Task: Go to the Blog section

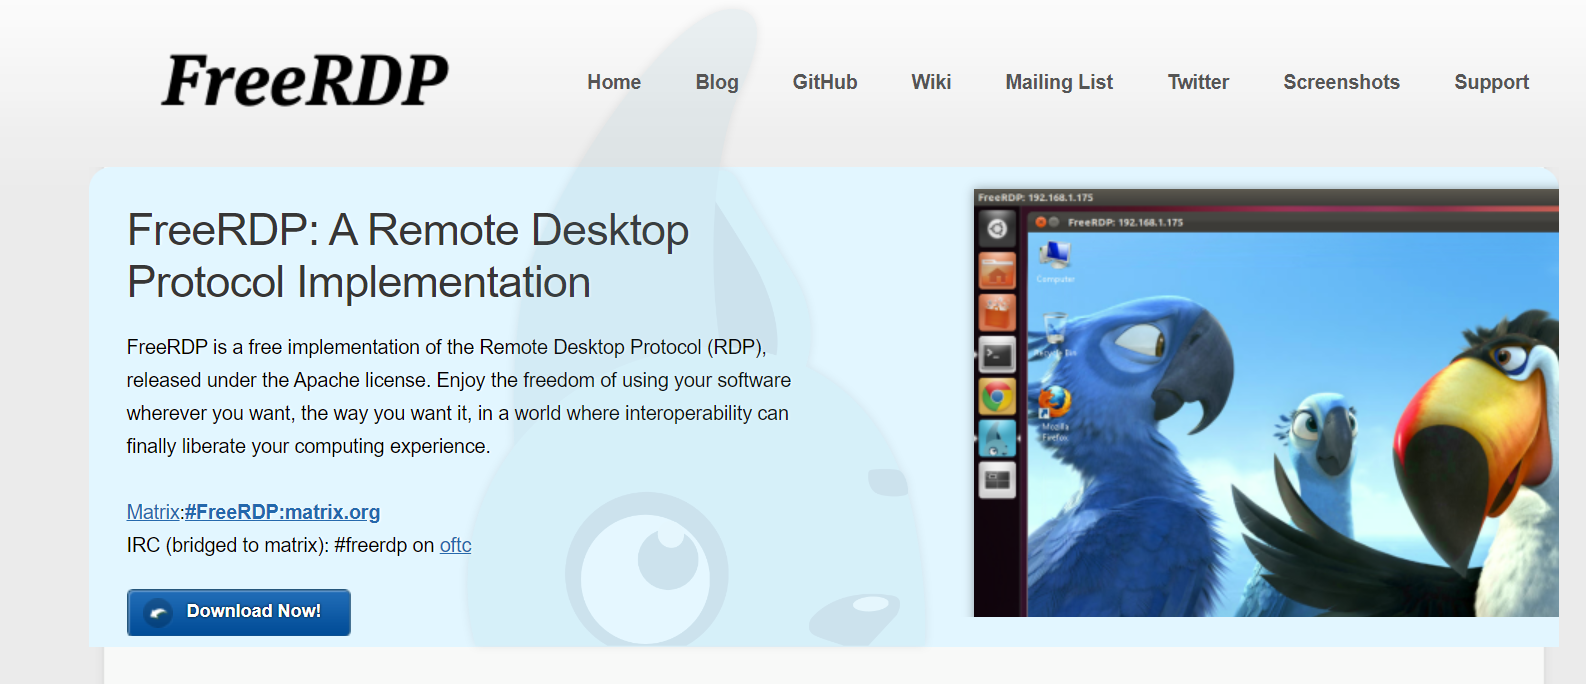Action: 717,82
